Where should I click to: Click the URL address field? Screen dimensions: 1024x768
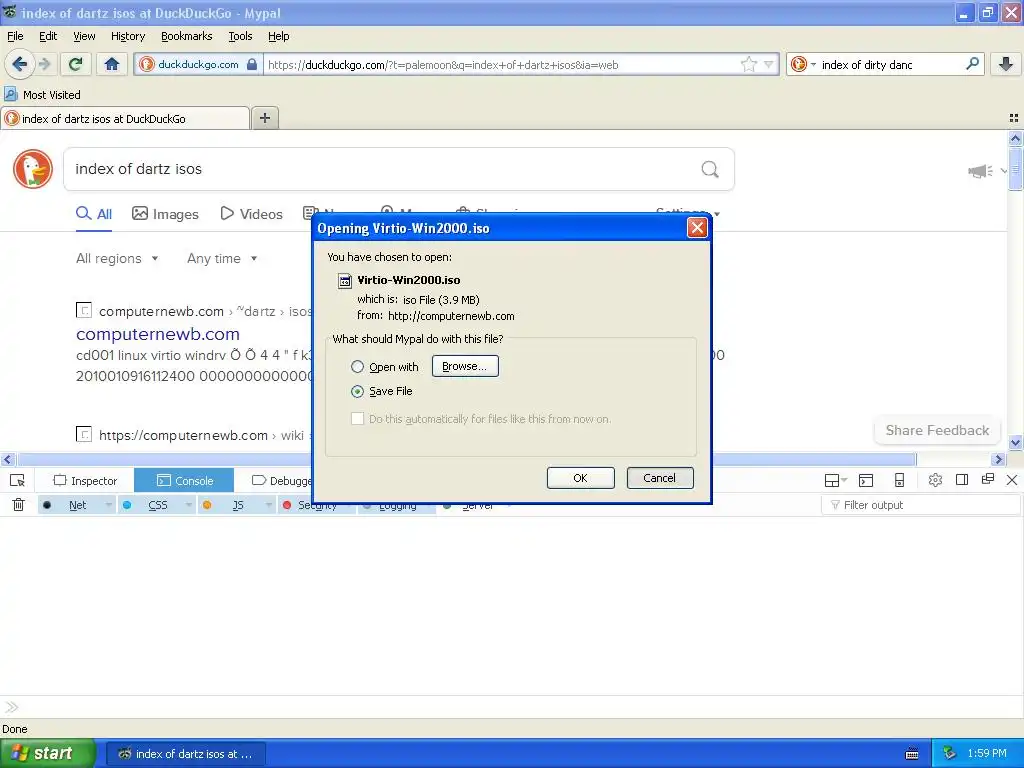pos(502,64)
